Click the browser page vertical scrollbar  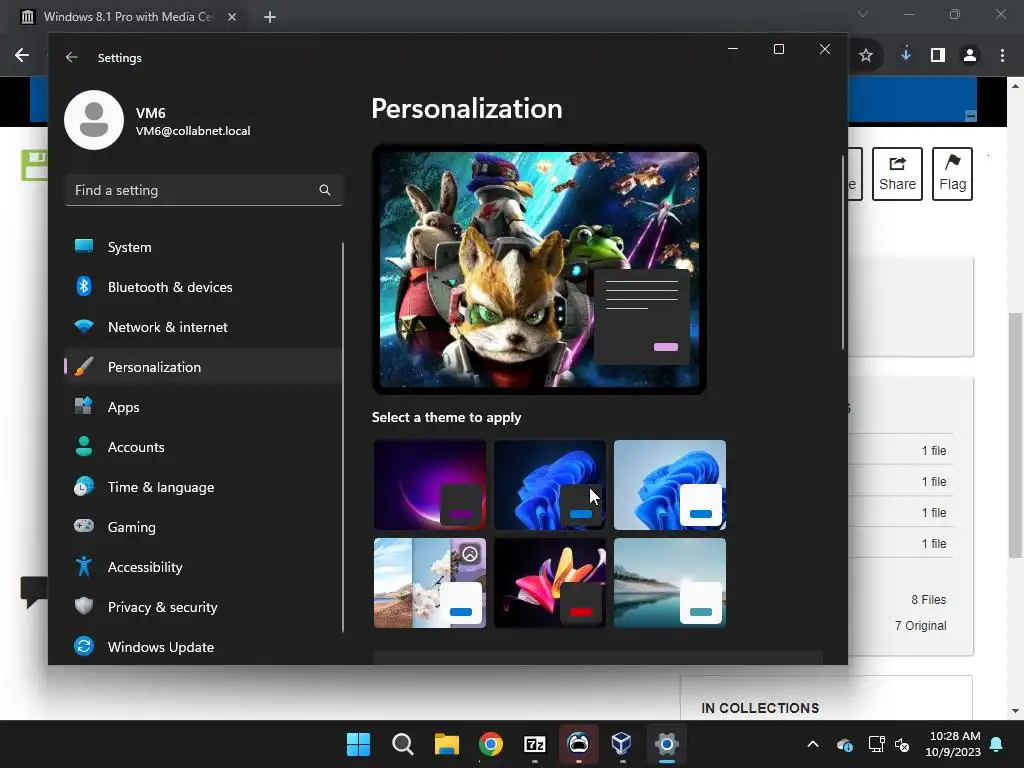pos(1015,434)
